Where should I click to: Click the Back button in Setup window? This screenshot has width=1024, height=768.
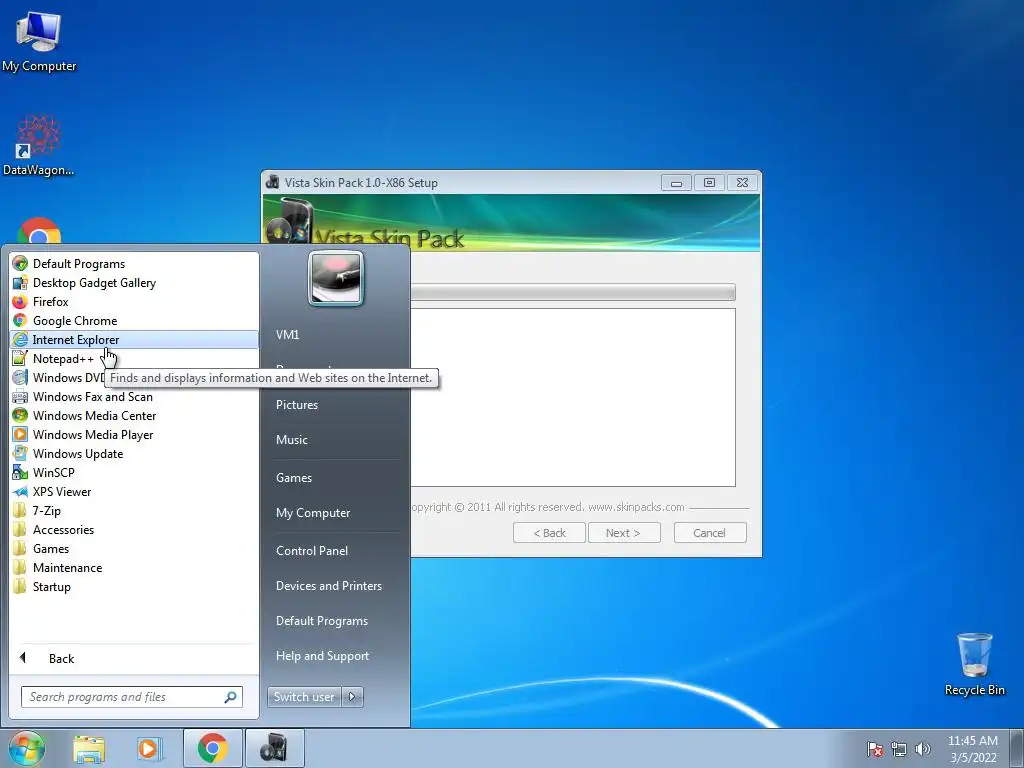[549, 533]
